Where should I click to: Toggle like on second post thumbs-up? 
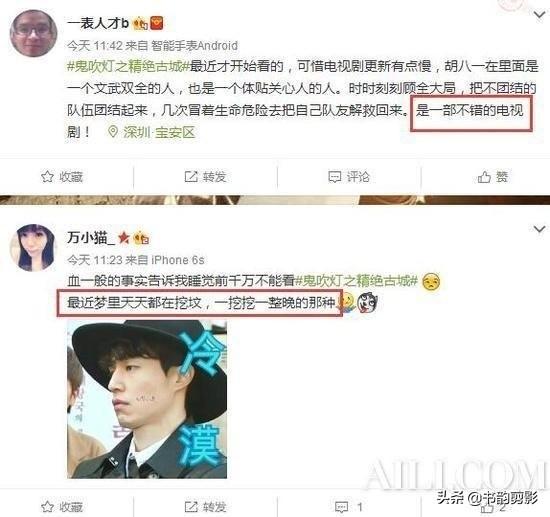coord(486,508)
